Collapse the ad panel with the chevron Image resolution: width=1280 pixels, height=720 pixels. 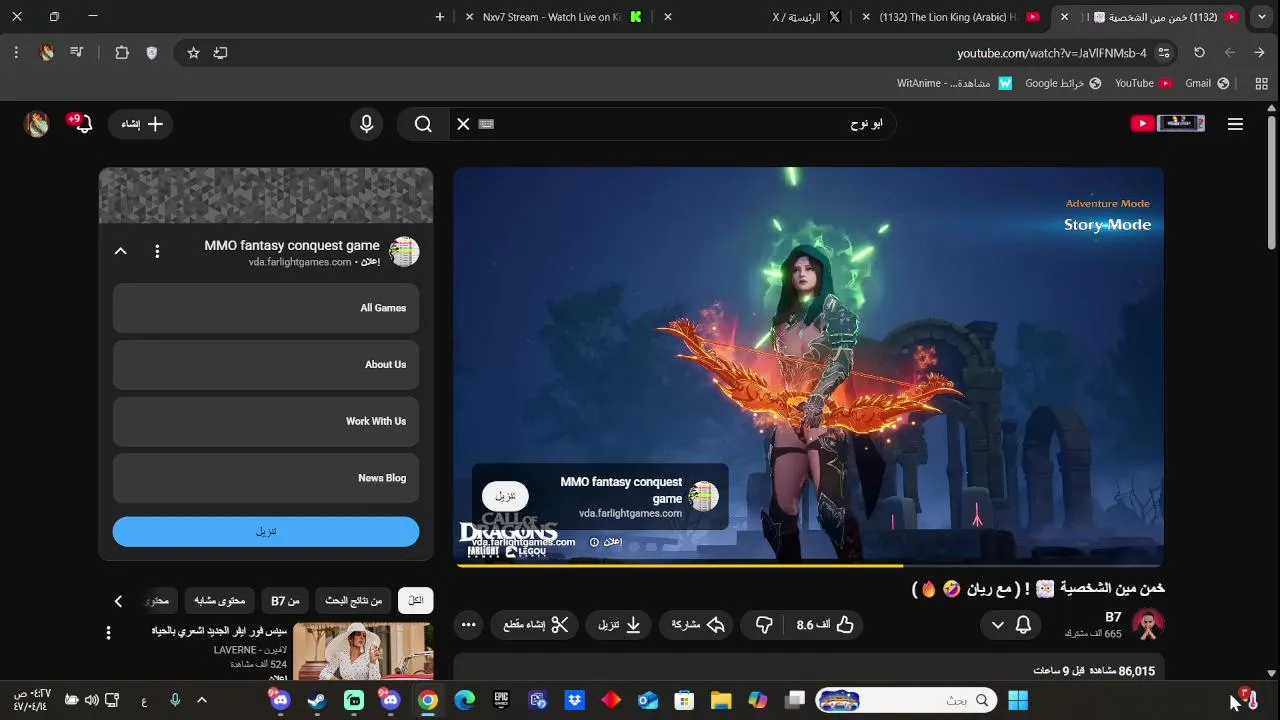tap(120, 252)
